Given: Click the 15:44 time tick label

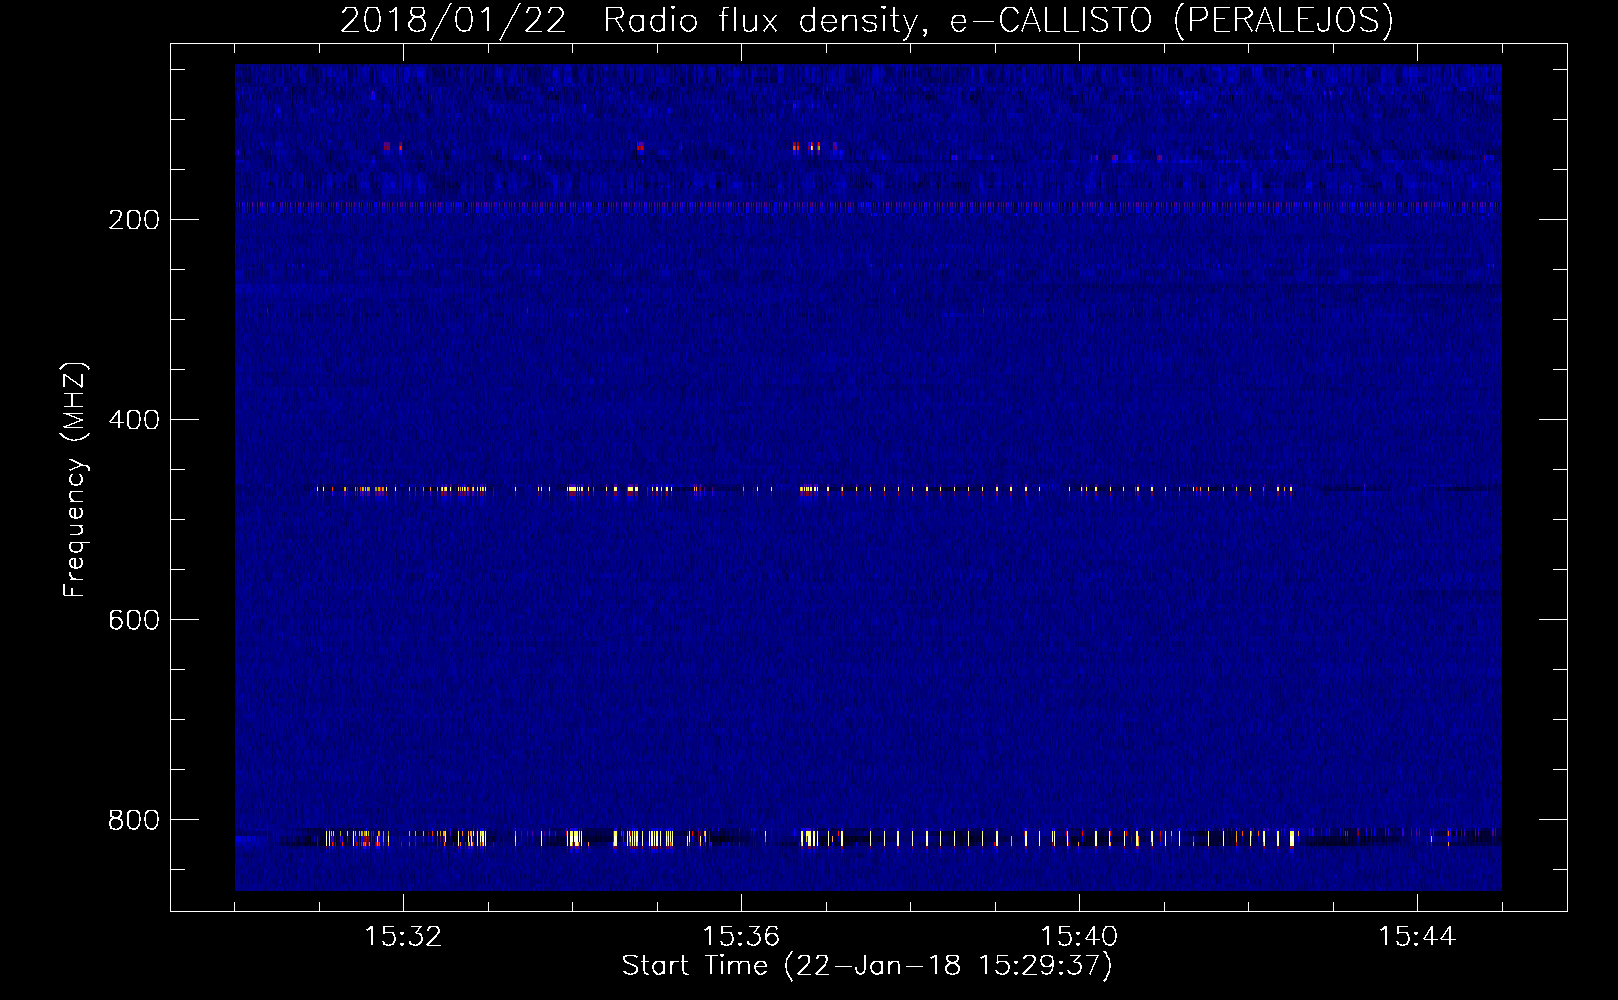Looking at the screenshot, I should (x=1417, y=937).
